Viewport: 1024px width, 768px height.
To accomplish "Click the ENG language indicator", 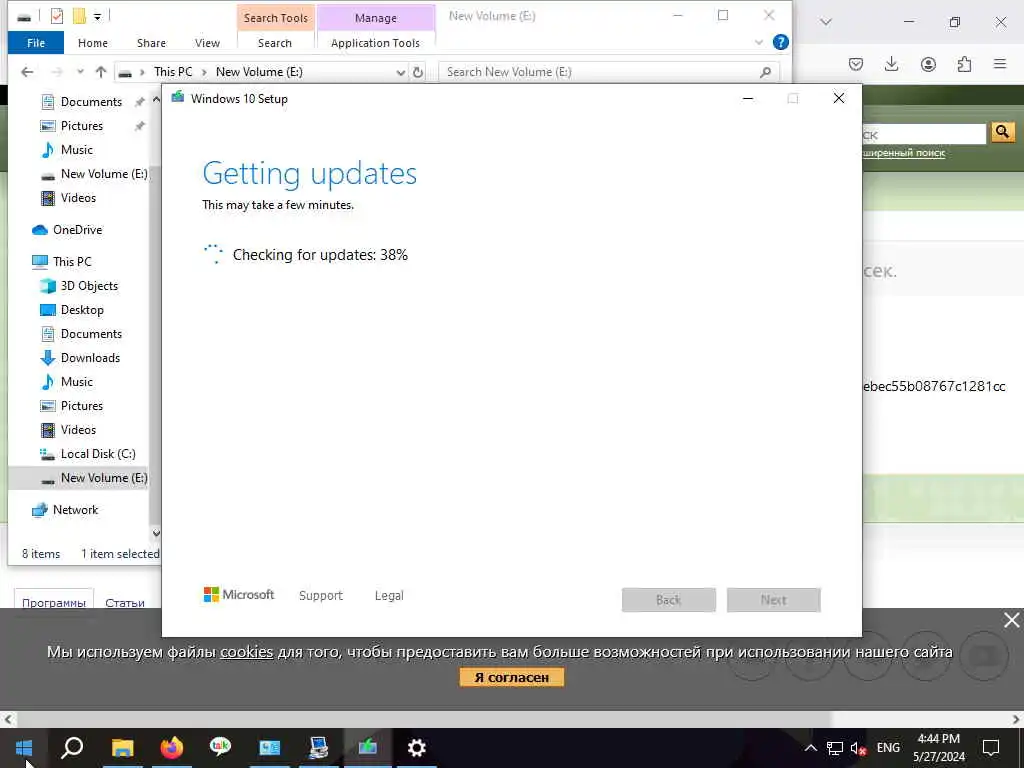I will [888, 748].
